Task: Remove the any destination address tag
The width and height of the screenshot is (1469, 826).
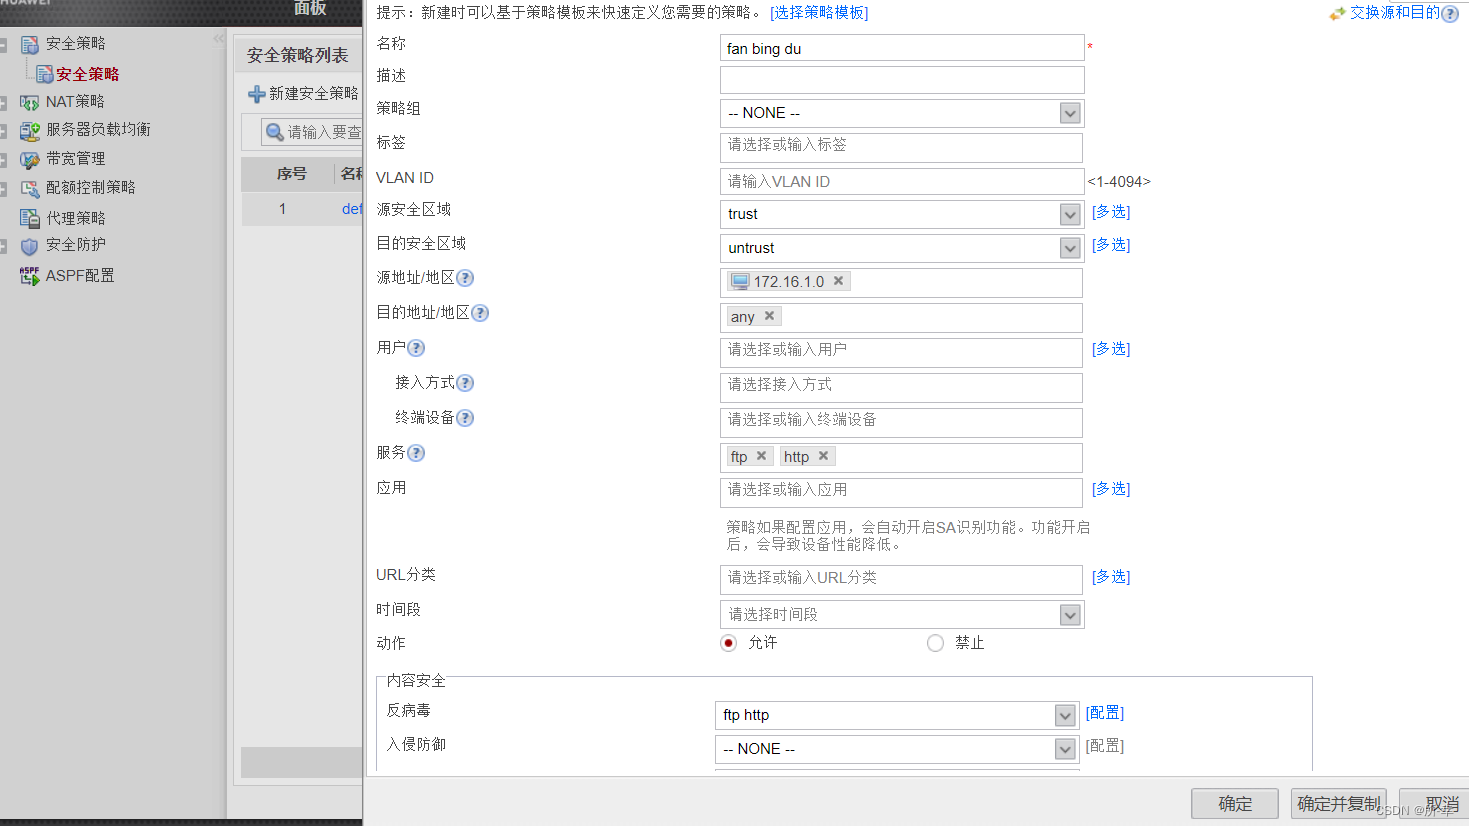Action: 769,316
